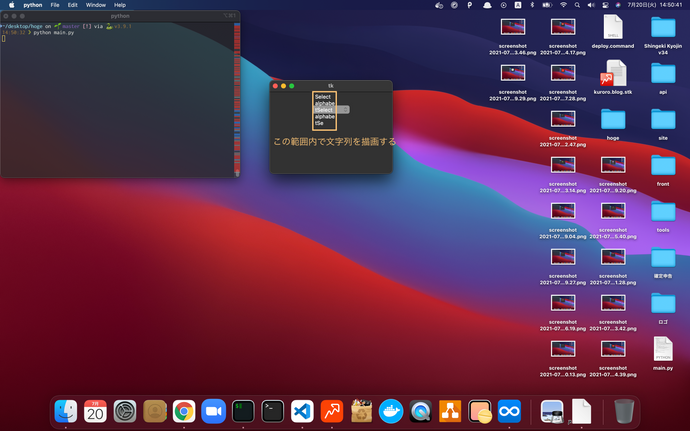The image size is (690, 431).
Task: Open the blank document item in Dock
Action: (581, 411)
